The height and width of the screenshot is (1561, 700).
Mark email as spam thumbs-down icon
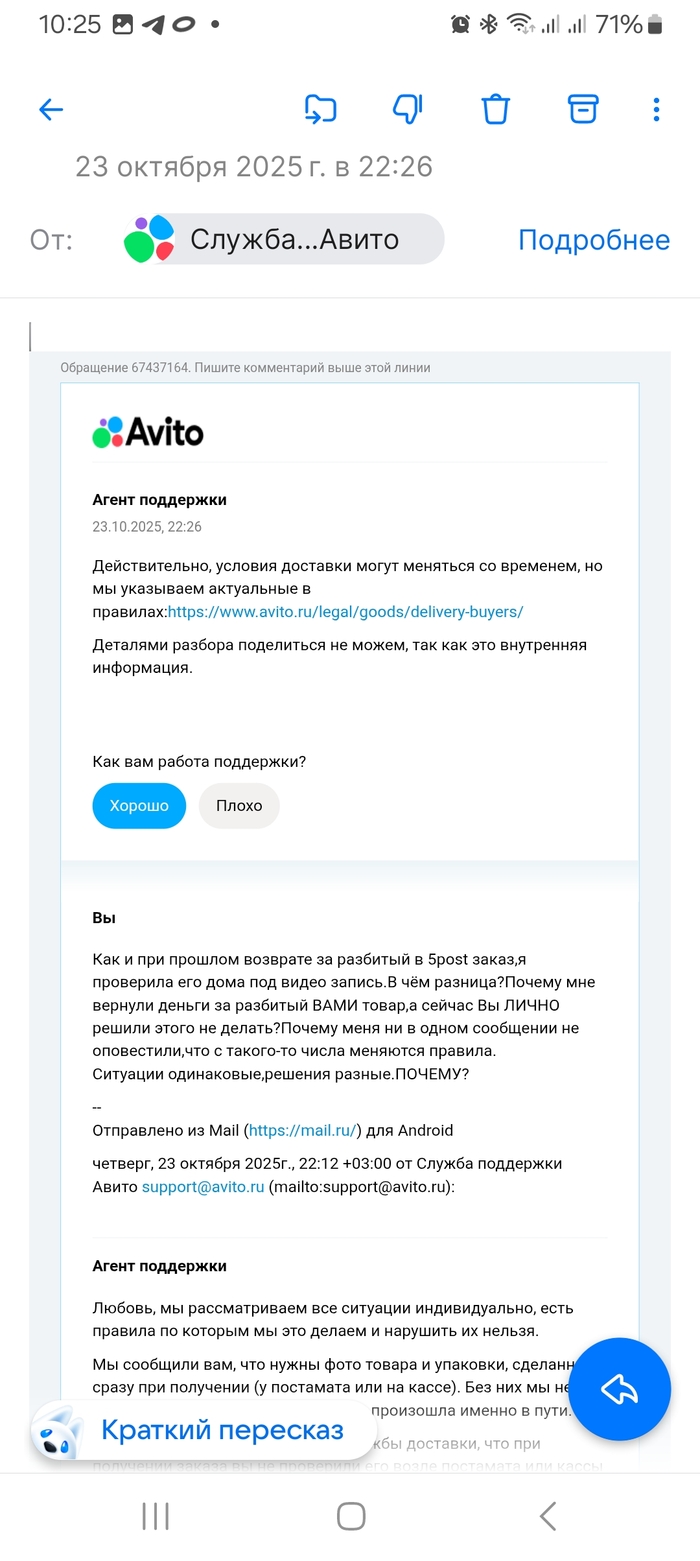(408, 109)
